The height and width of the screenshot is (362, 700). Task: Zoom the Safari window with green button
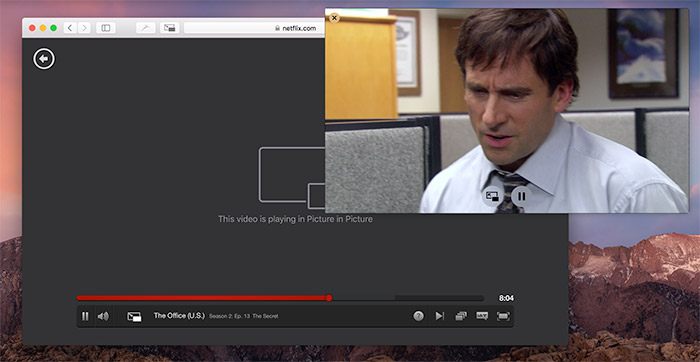54,28
